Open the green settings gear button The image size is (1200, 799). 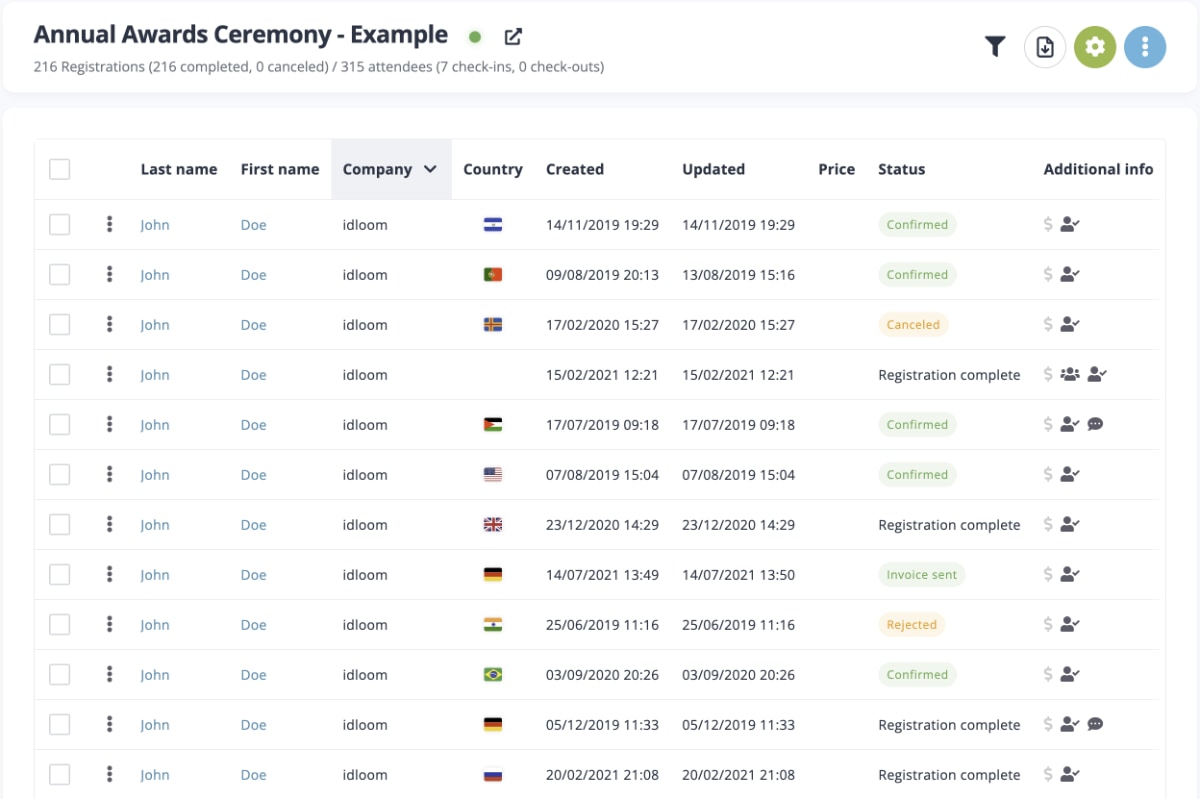tap(1095, 47)
